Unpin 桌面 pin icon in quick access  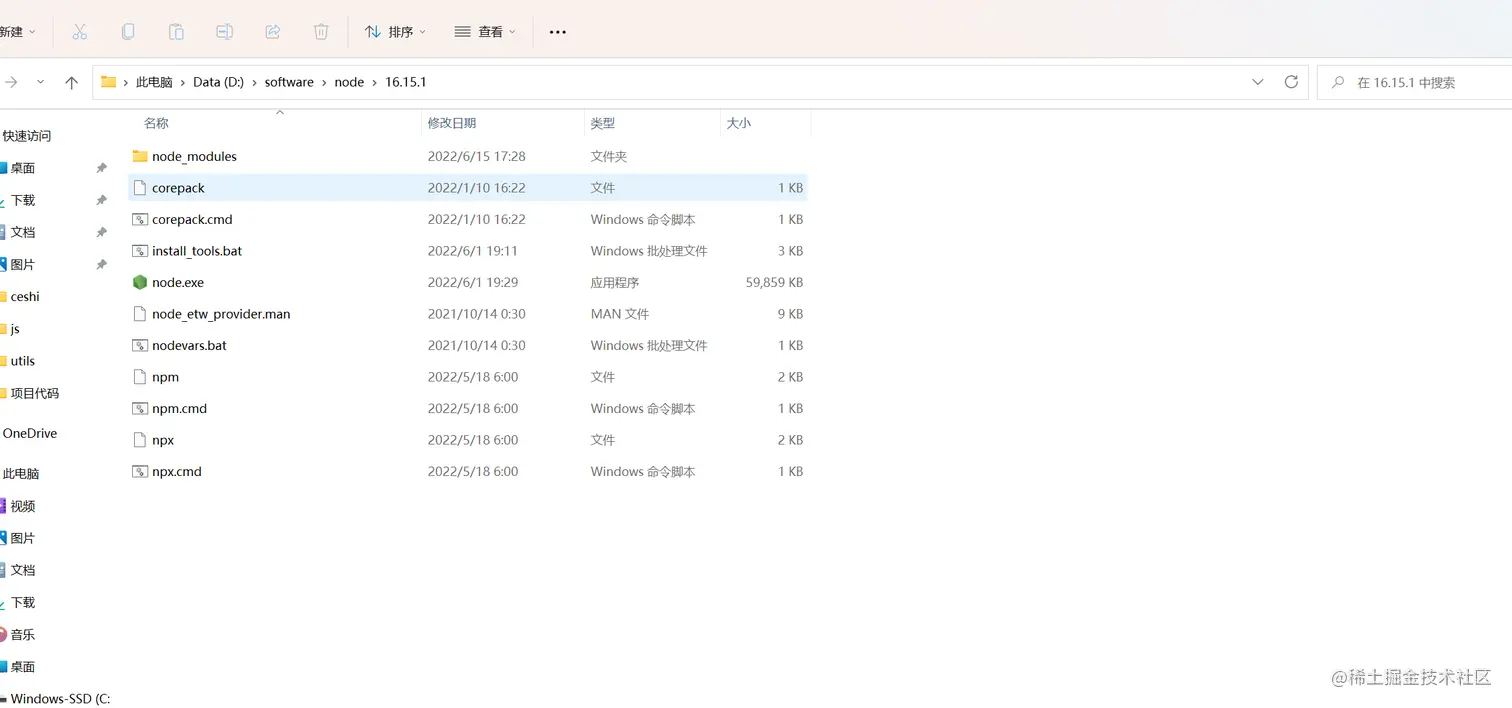point(101,168)
